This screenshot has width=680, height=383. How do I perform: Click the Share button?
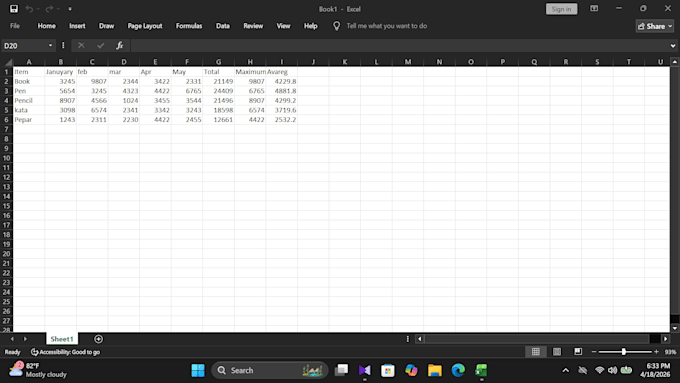[654, 26]
